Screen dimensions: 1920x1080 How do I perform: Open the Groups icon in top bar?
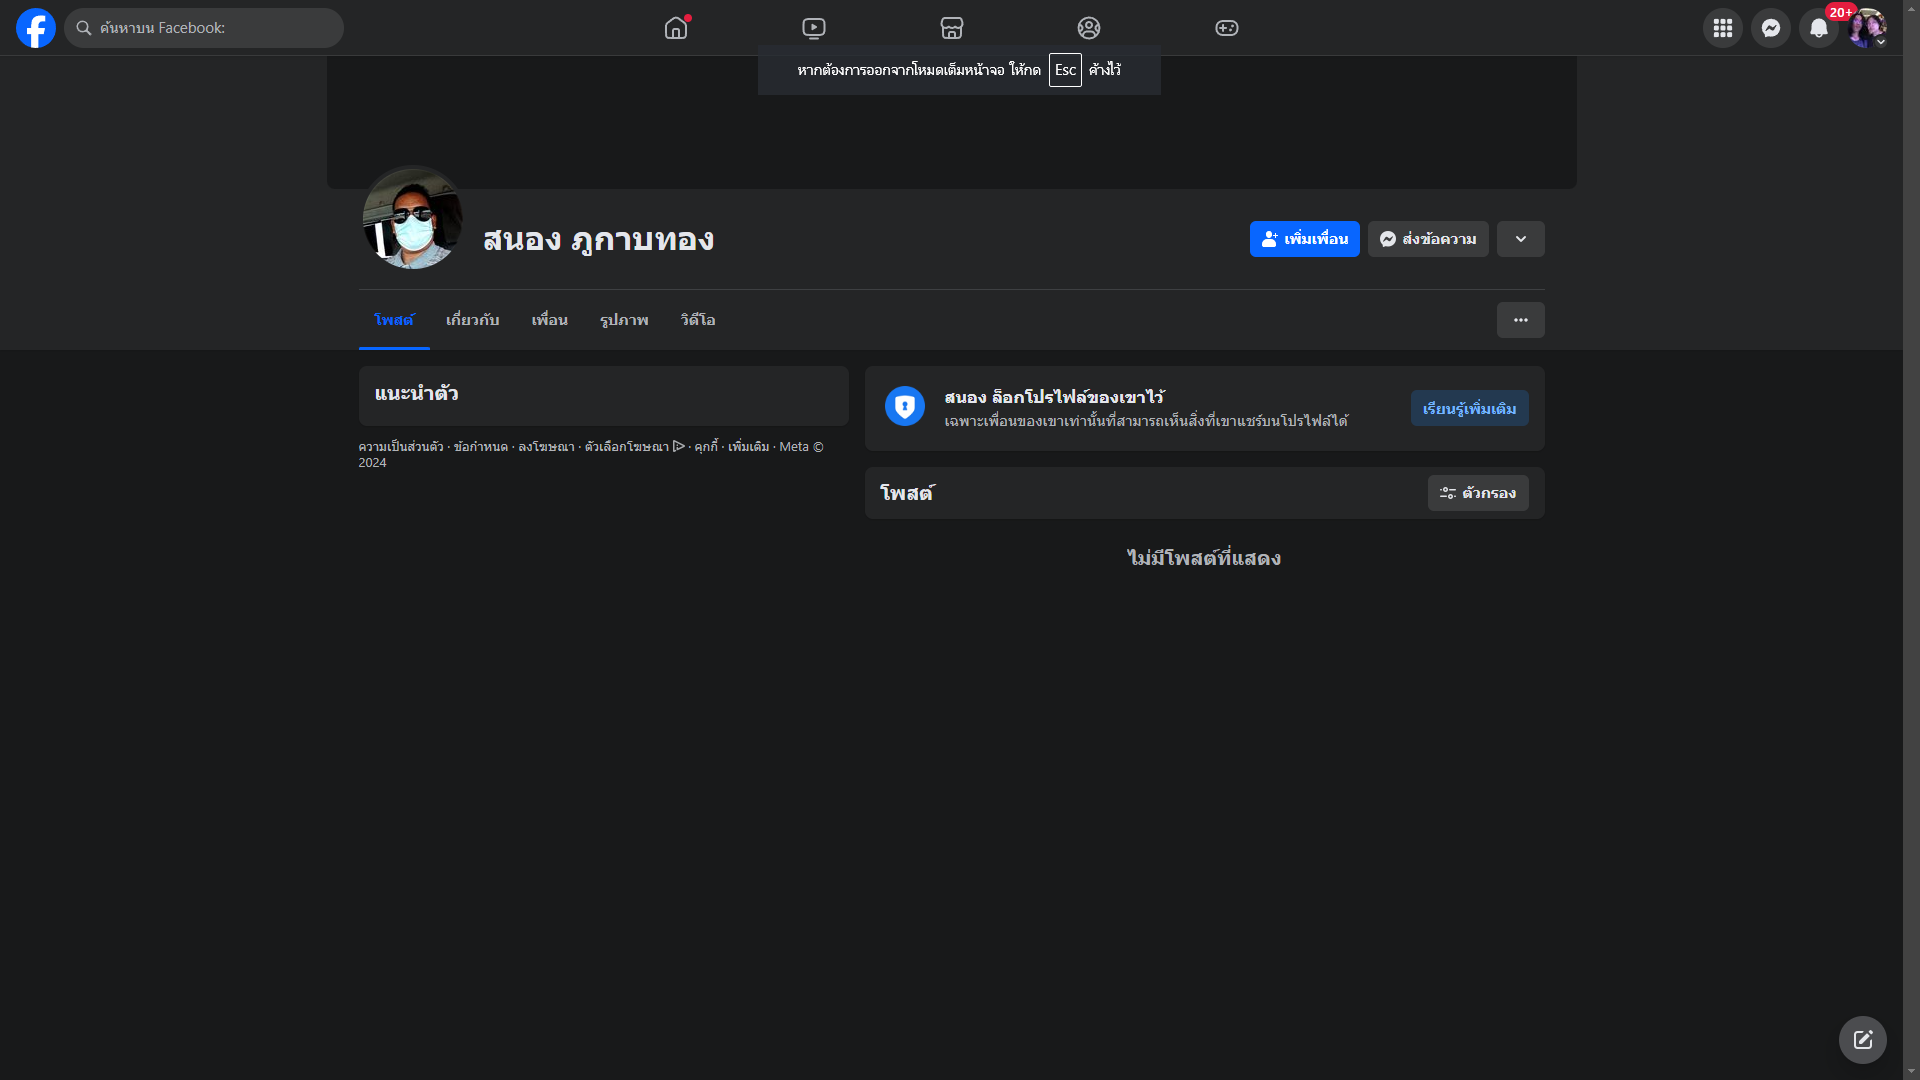1089,28
